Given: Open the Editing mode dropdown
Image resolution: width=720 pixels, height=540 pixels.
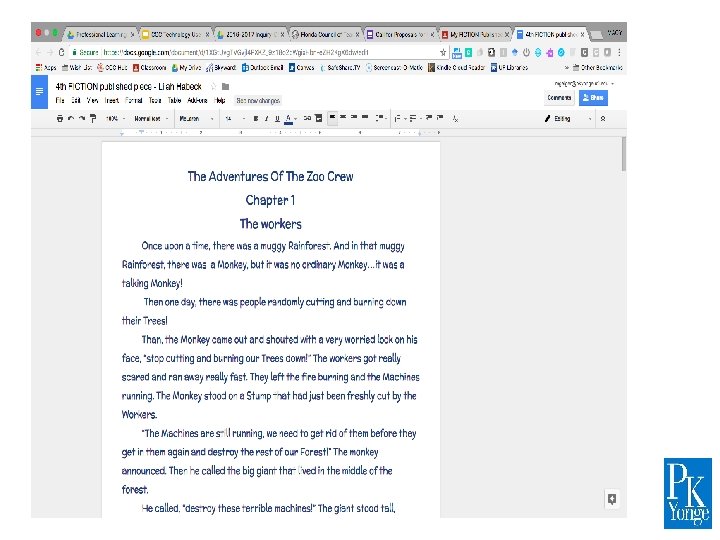Looking at the screenshot, I should click(x=568, y=118).
